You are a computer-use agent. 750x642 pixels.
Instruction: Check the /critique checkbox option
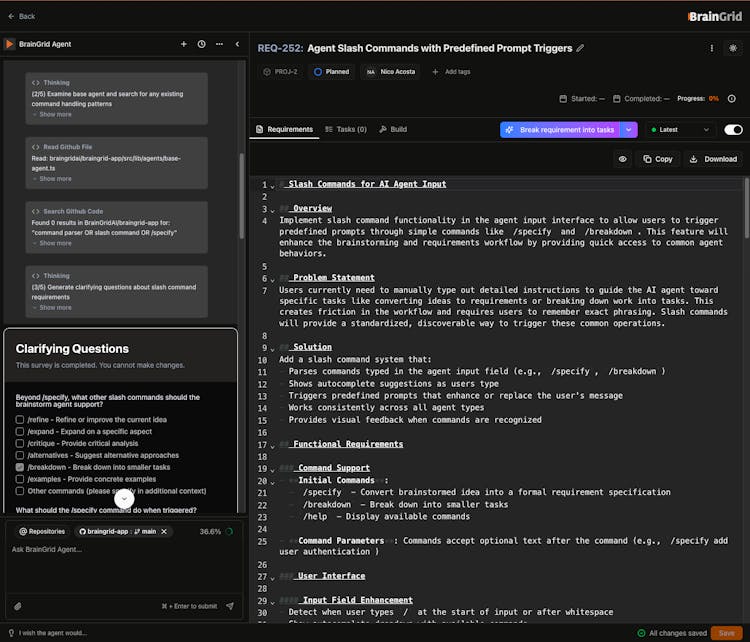[21, 444]
